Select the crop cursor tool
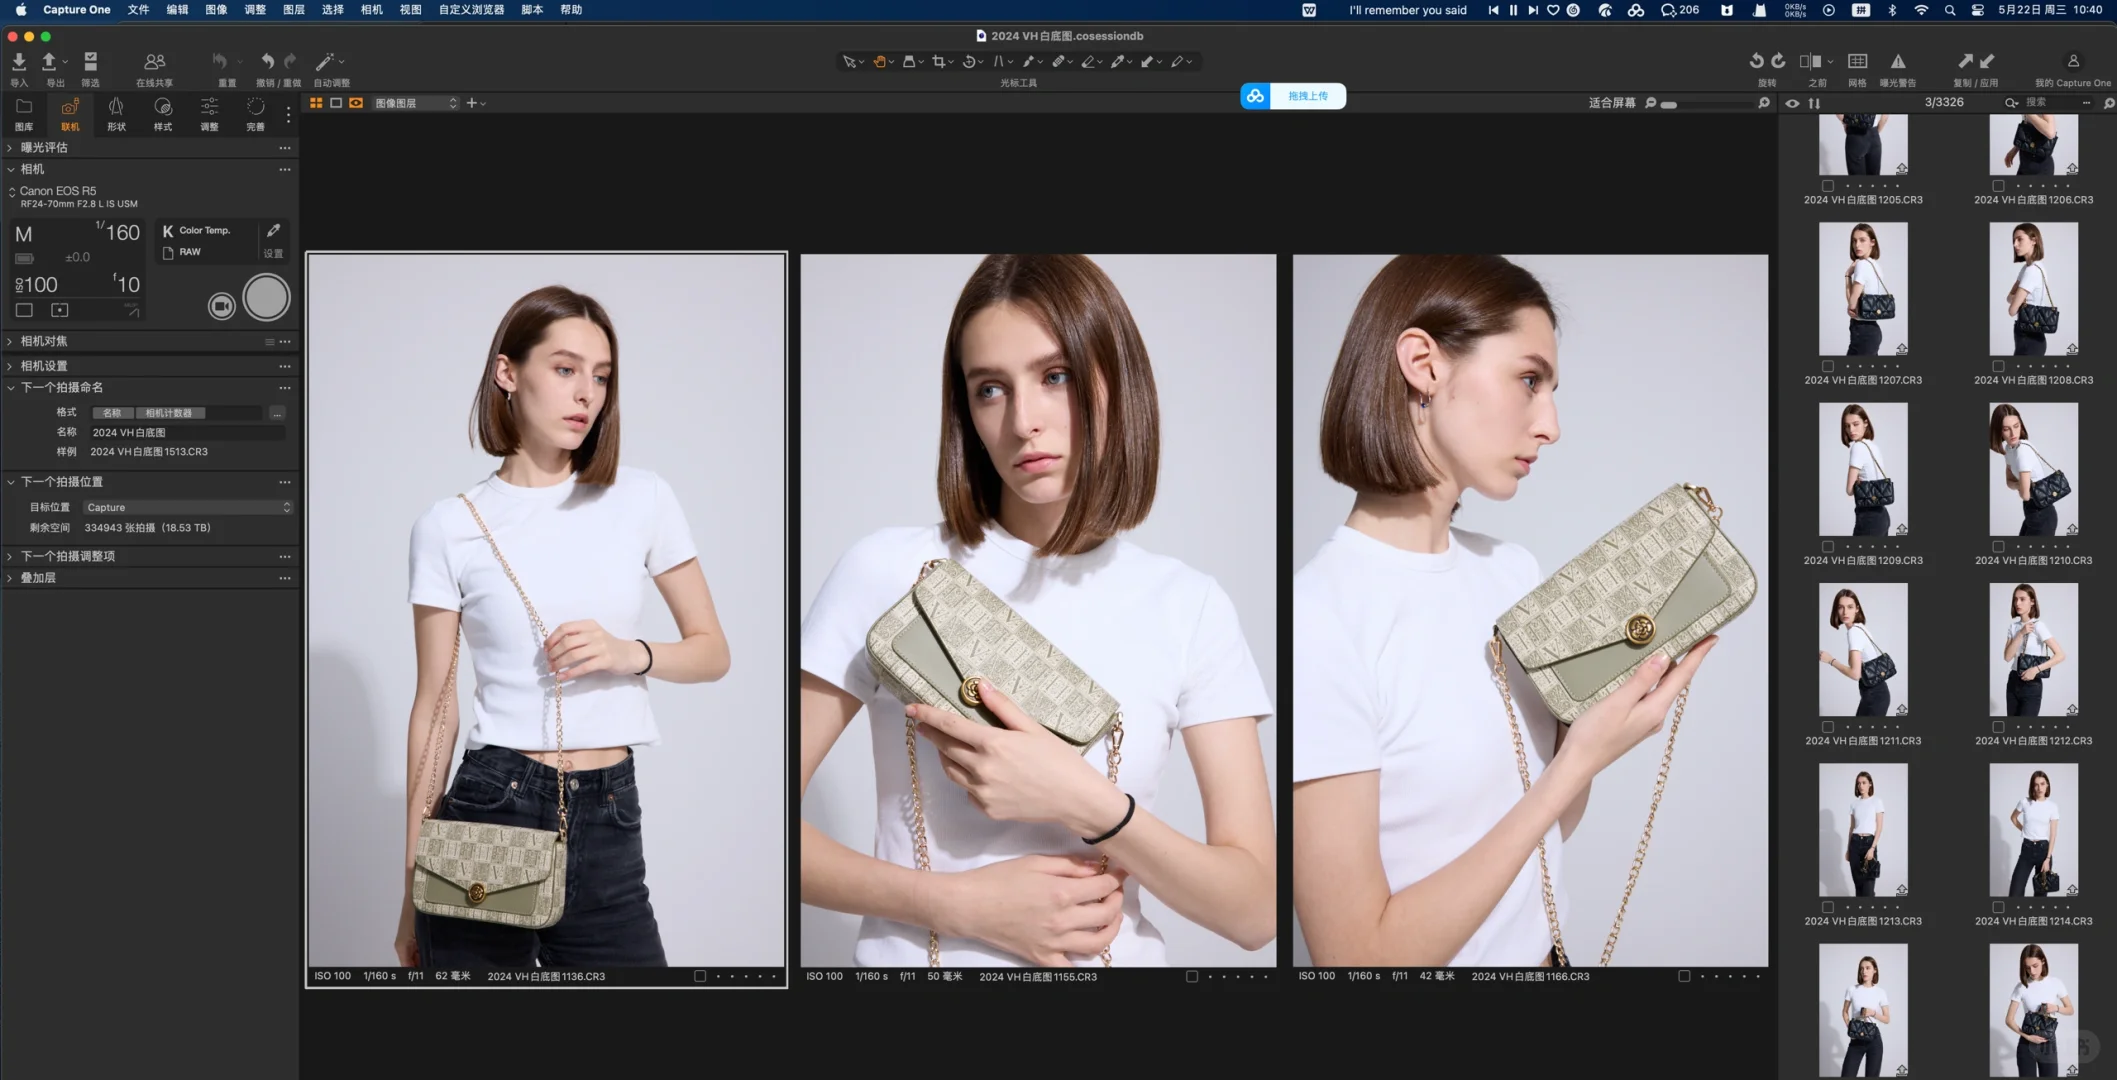Screen dimensions: 2117x1080 coord(938,62)
